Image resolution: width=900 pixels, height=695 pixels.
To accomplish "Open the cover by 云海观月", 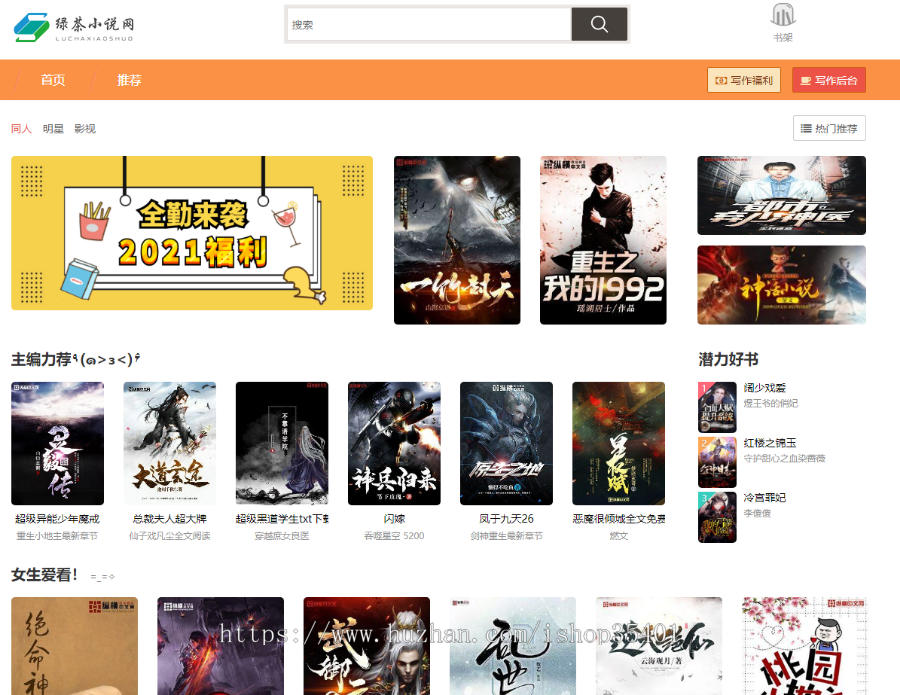I will point(659,646).
